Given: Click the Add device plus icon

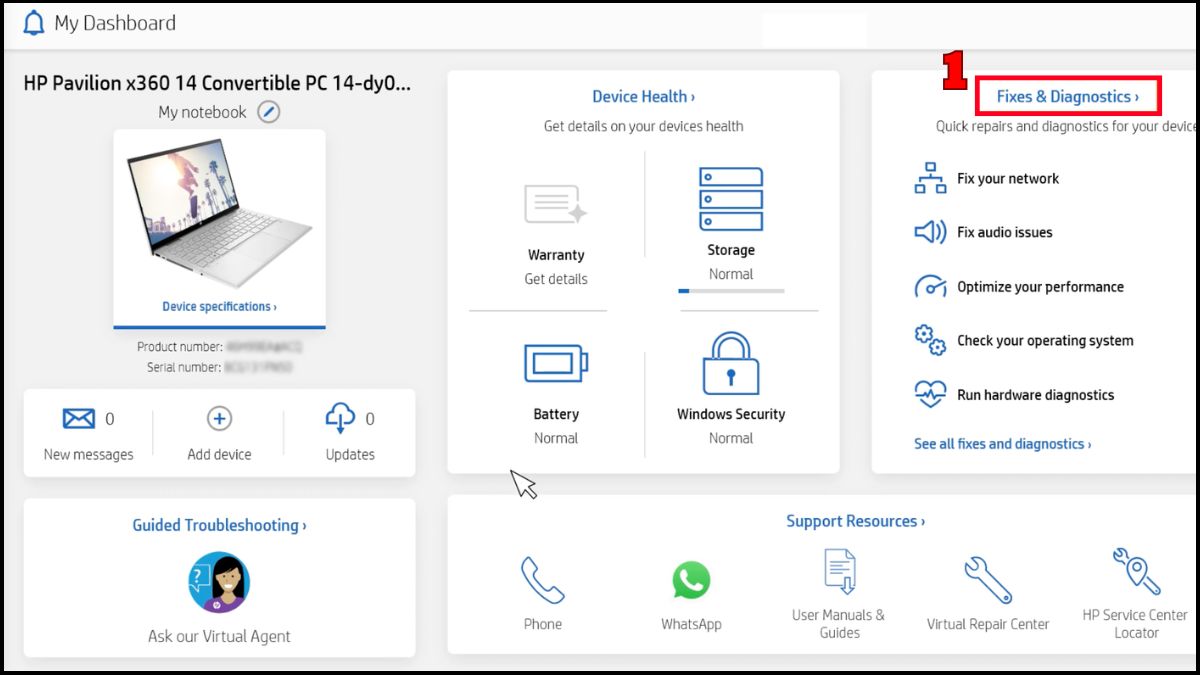Looking at the screenshot, I should 219,419.
